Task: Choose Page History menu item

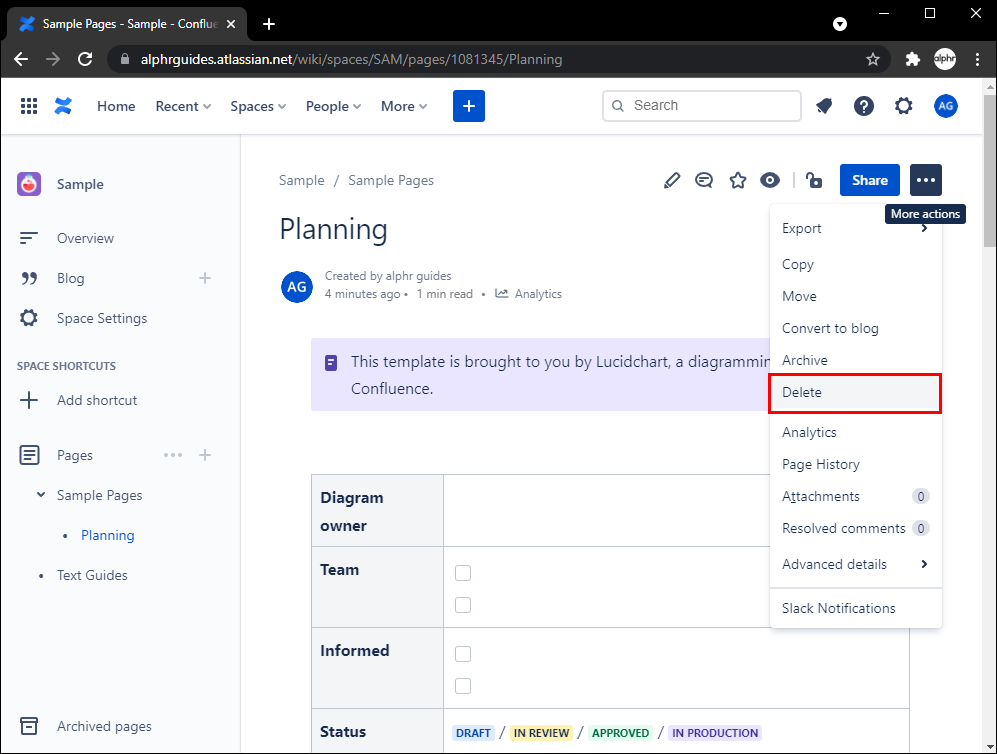Action: click(821, 464)
